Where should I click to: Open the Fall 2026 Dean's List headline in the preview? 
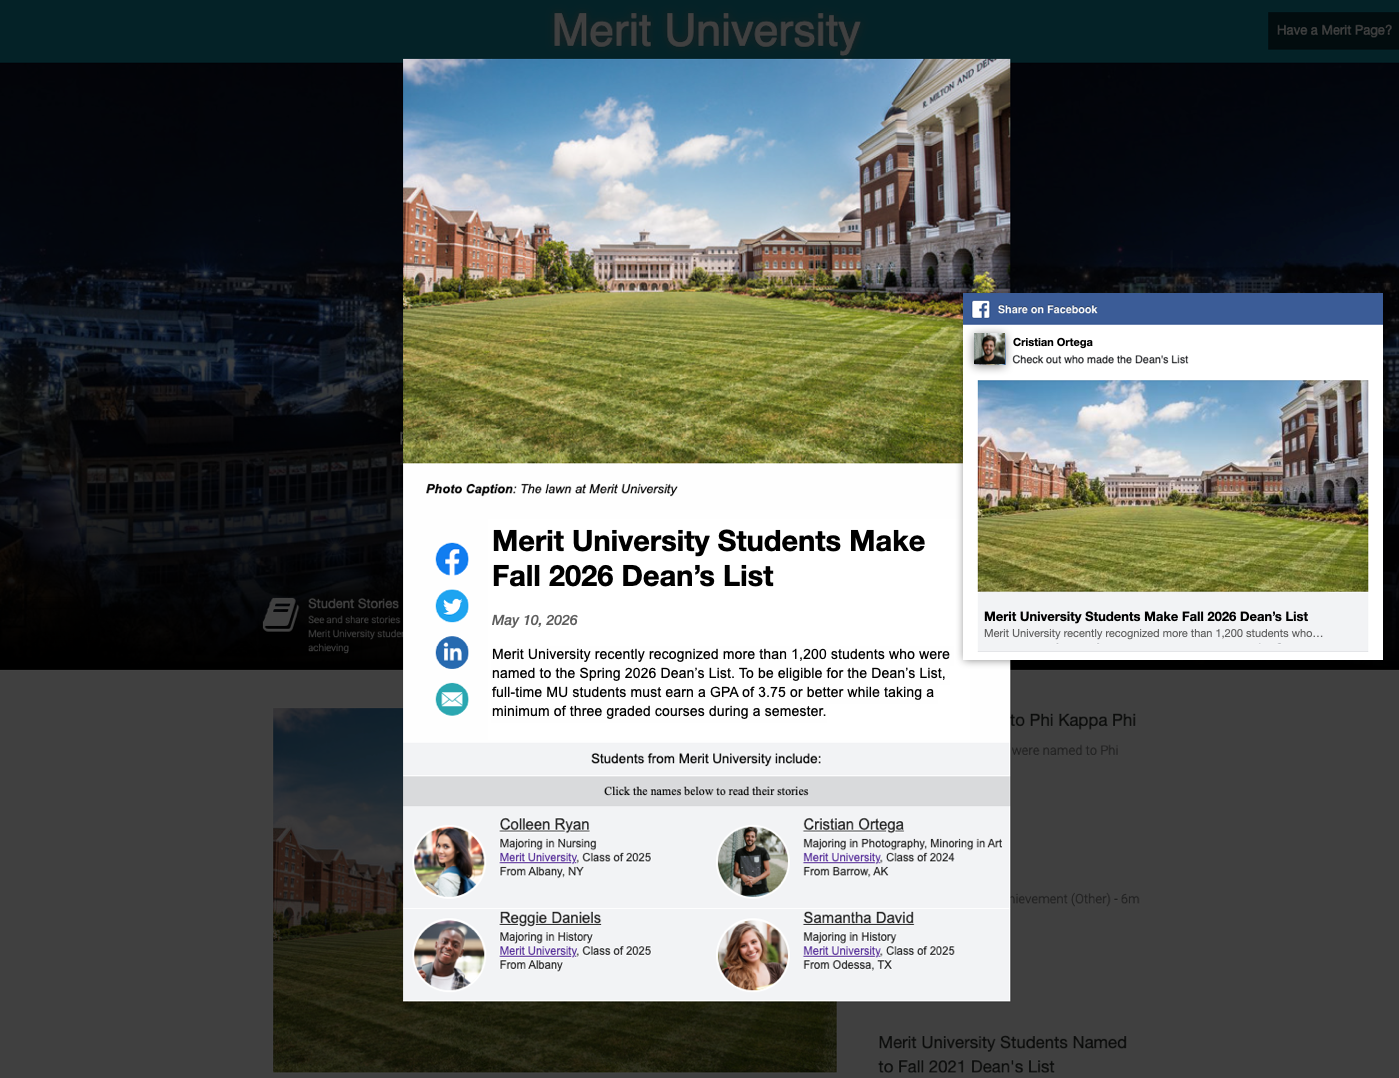coord(1146,616)
